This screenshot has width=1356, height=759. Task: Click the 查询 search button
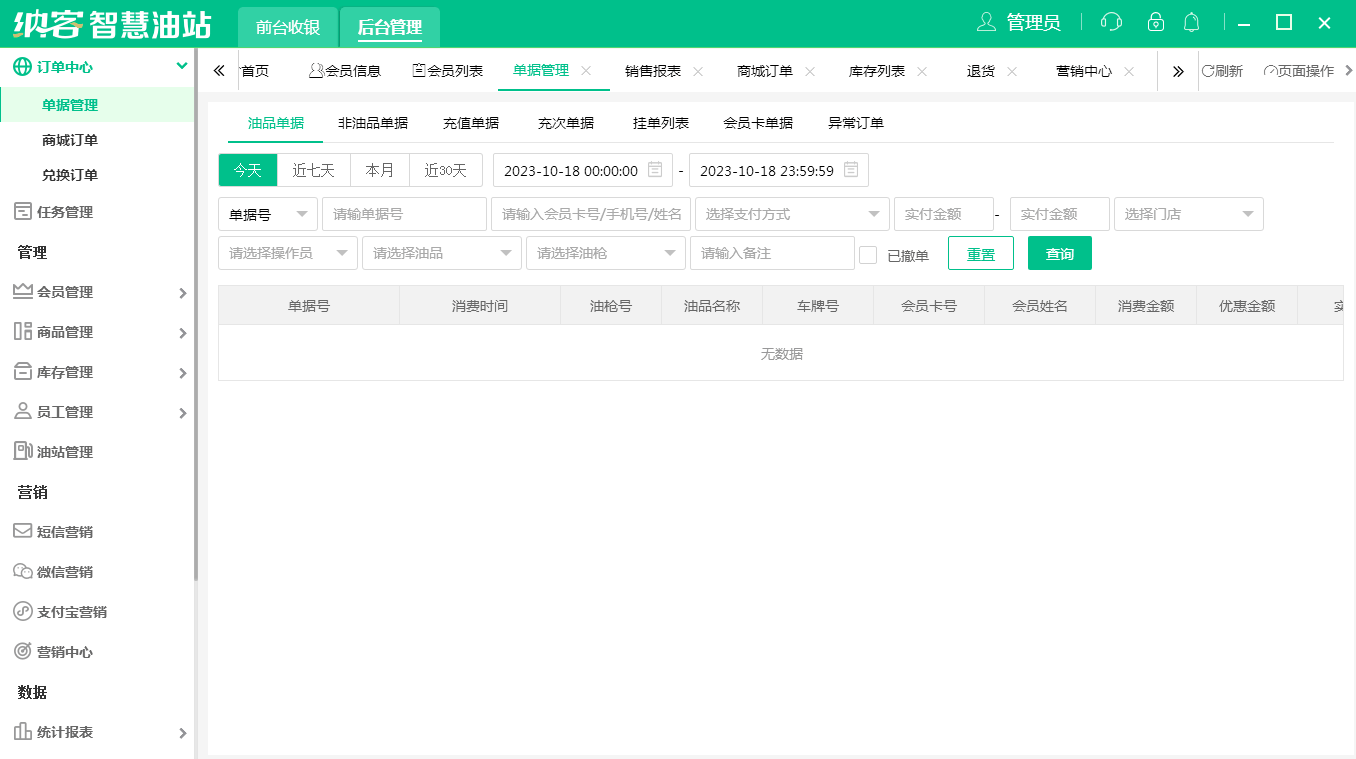coord(1059,253)
